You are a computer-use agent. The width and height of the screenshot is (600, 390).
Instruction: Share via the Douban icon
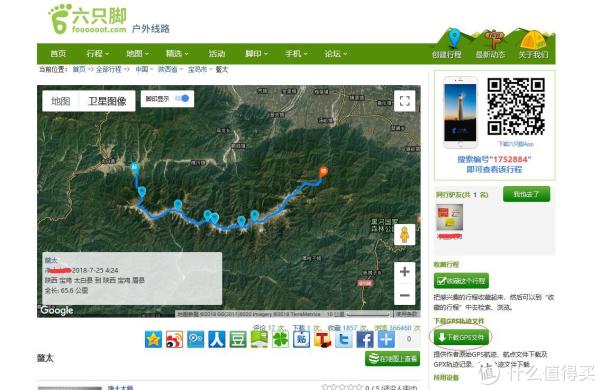coord(238,339)
